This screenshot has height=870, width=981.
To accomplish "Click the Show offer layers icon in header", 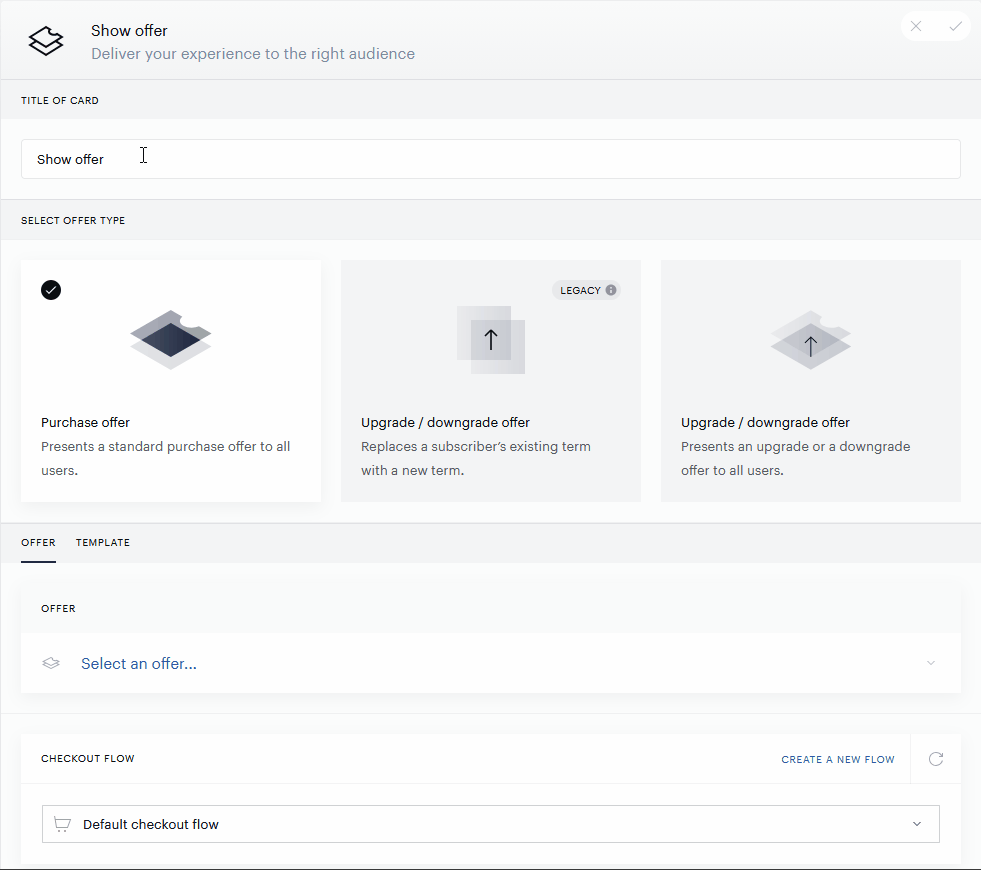I will (46, 41).
